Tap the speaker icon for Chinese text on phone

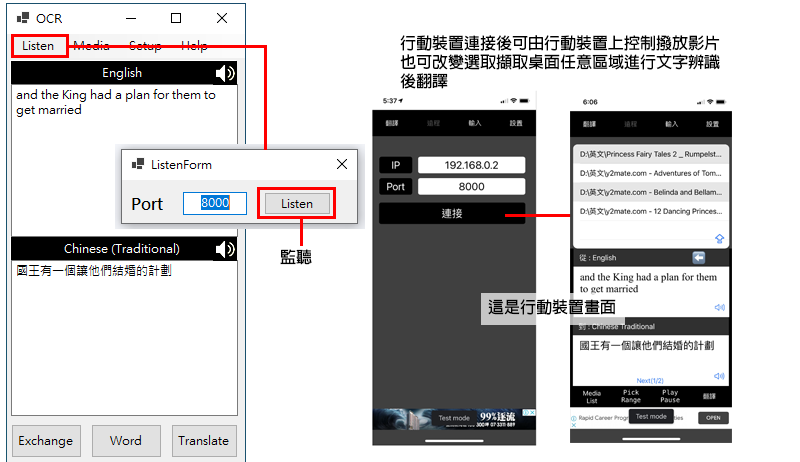click(x=719, y=376)
